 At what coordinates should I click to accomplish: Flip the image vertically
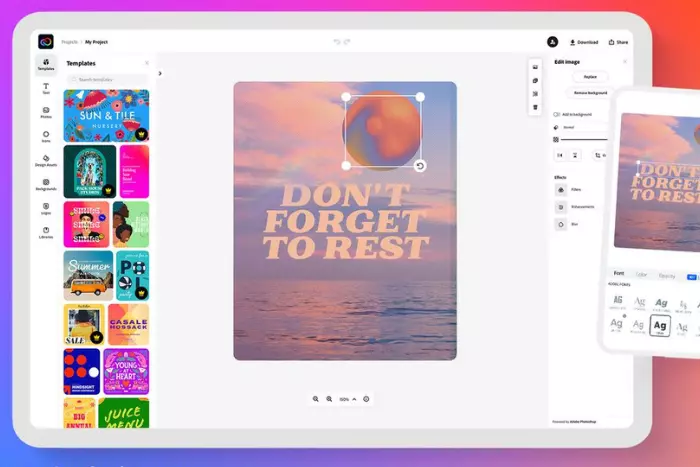(x=575, y=155)
